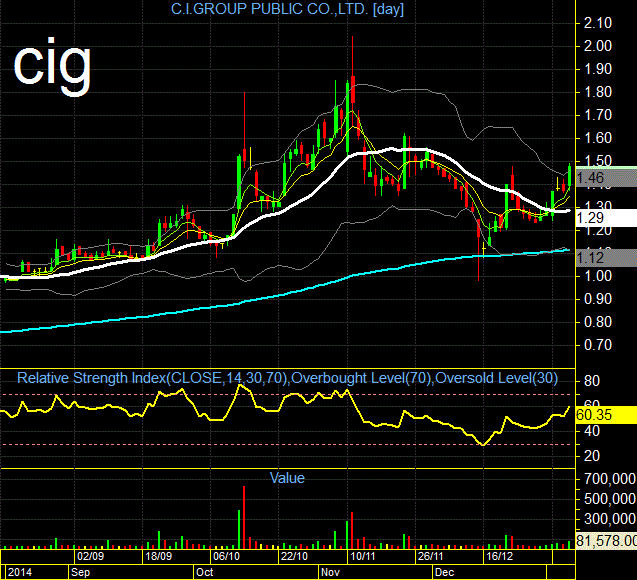Click the 0.90 price axis label
This screenshot has height=580, width=637.
click(x=598, y=299)
